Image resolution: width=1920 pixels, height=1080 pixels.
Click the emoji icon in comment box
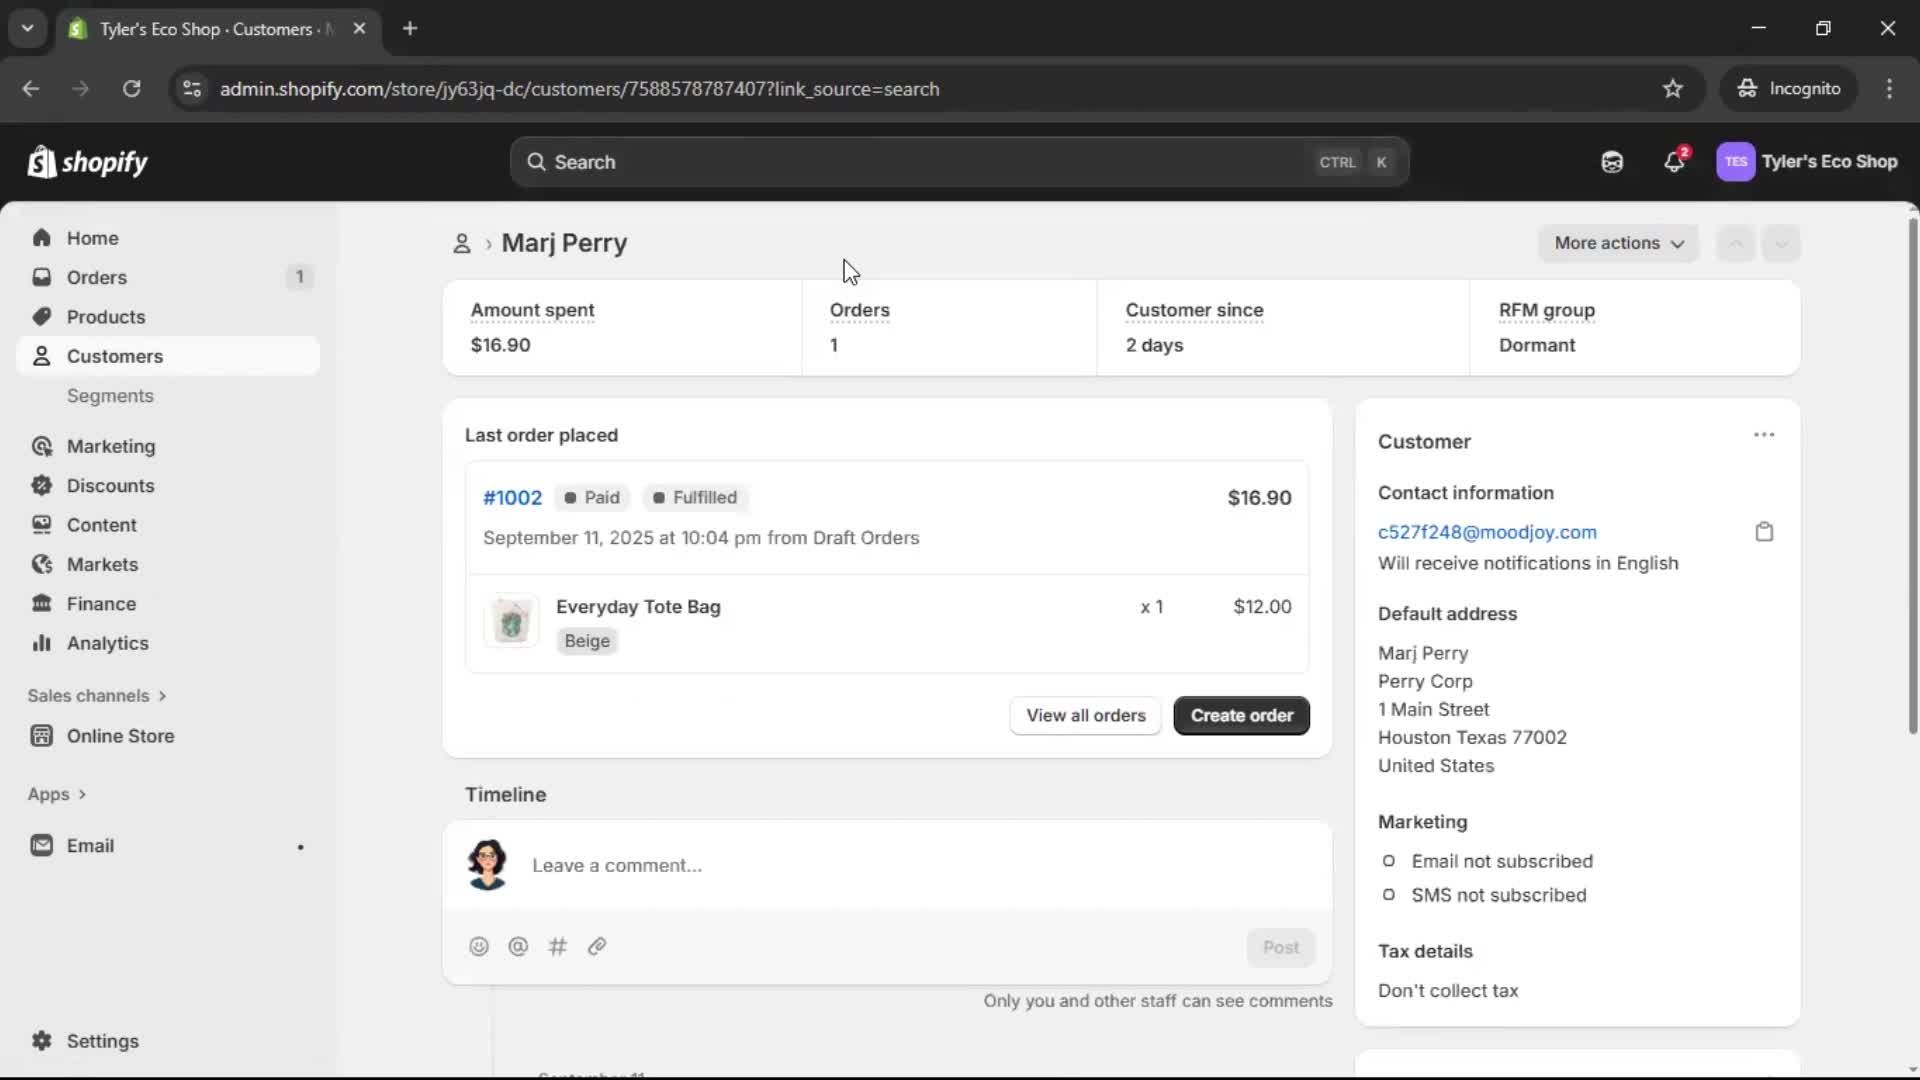pos(479,946)
